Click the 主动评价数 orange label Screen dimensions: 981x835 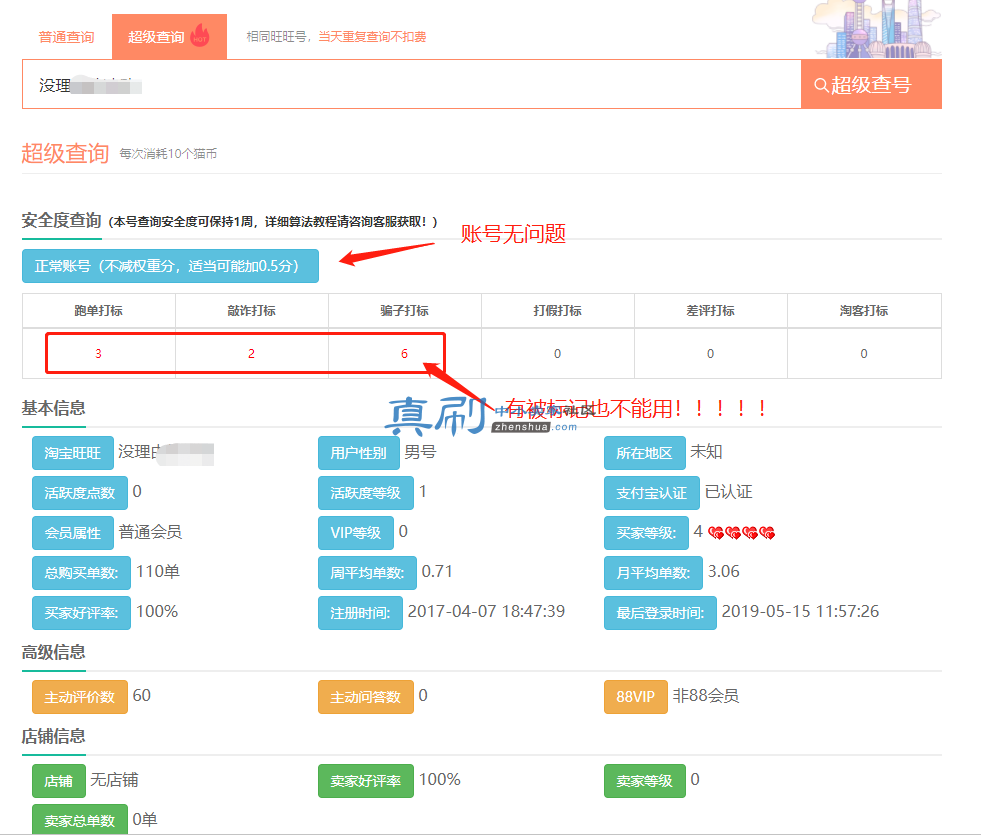click(79, 697)
